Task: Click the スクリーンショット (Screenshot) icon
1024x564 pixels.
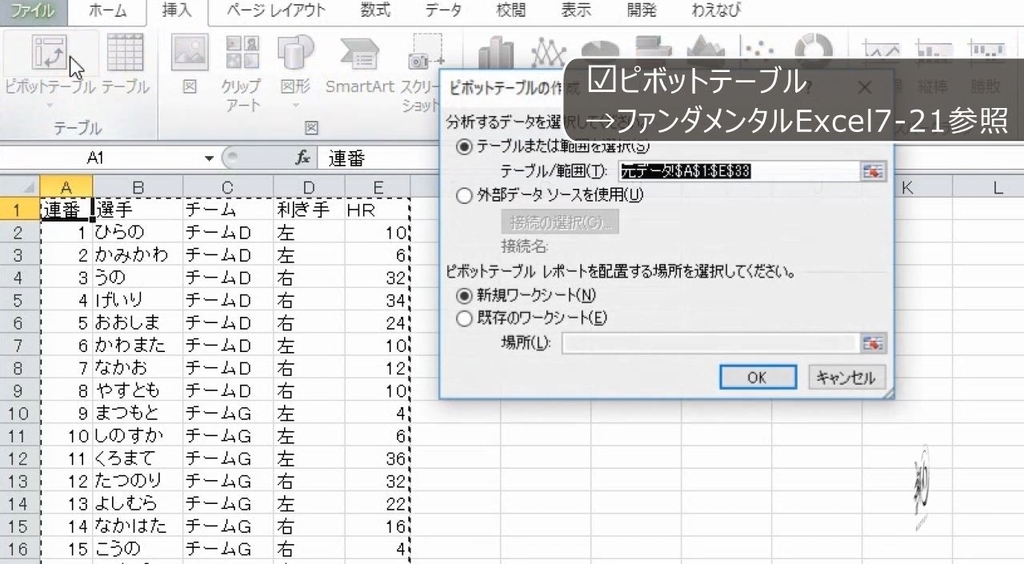Action: [x=424, y=54]
